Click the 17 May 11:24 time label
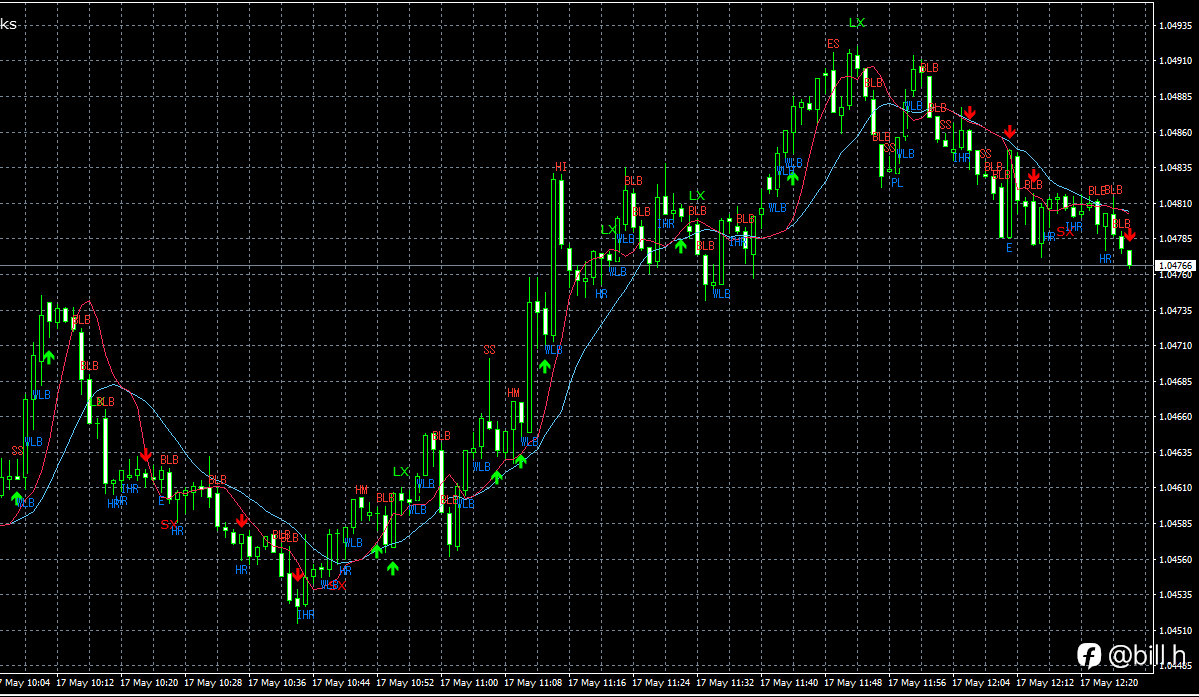The height and width of the screenshot is (697, 1199). click(x=661, y=683)
